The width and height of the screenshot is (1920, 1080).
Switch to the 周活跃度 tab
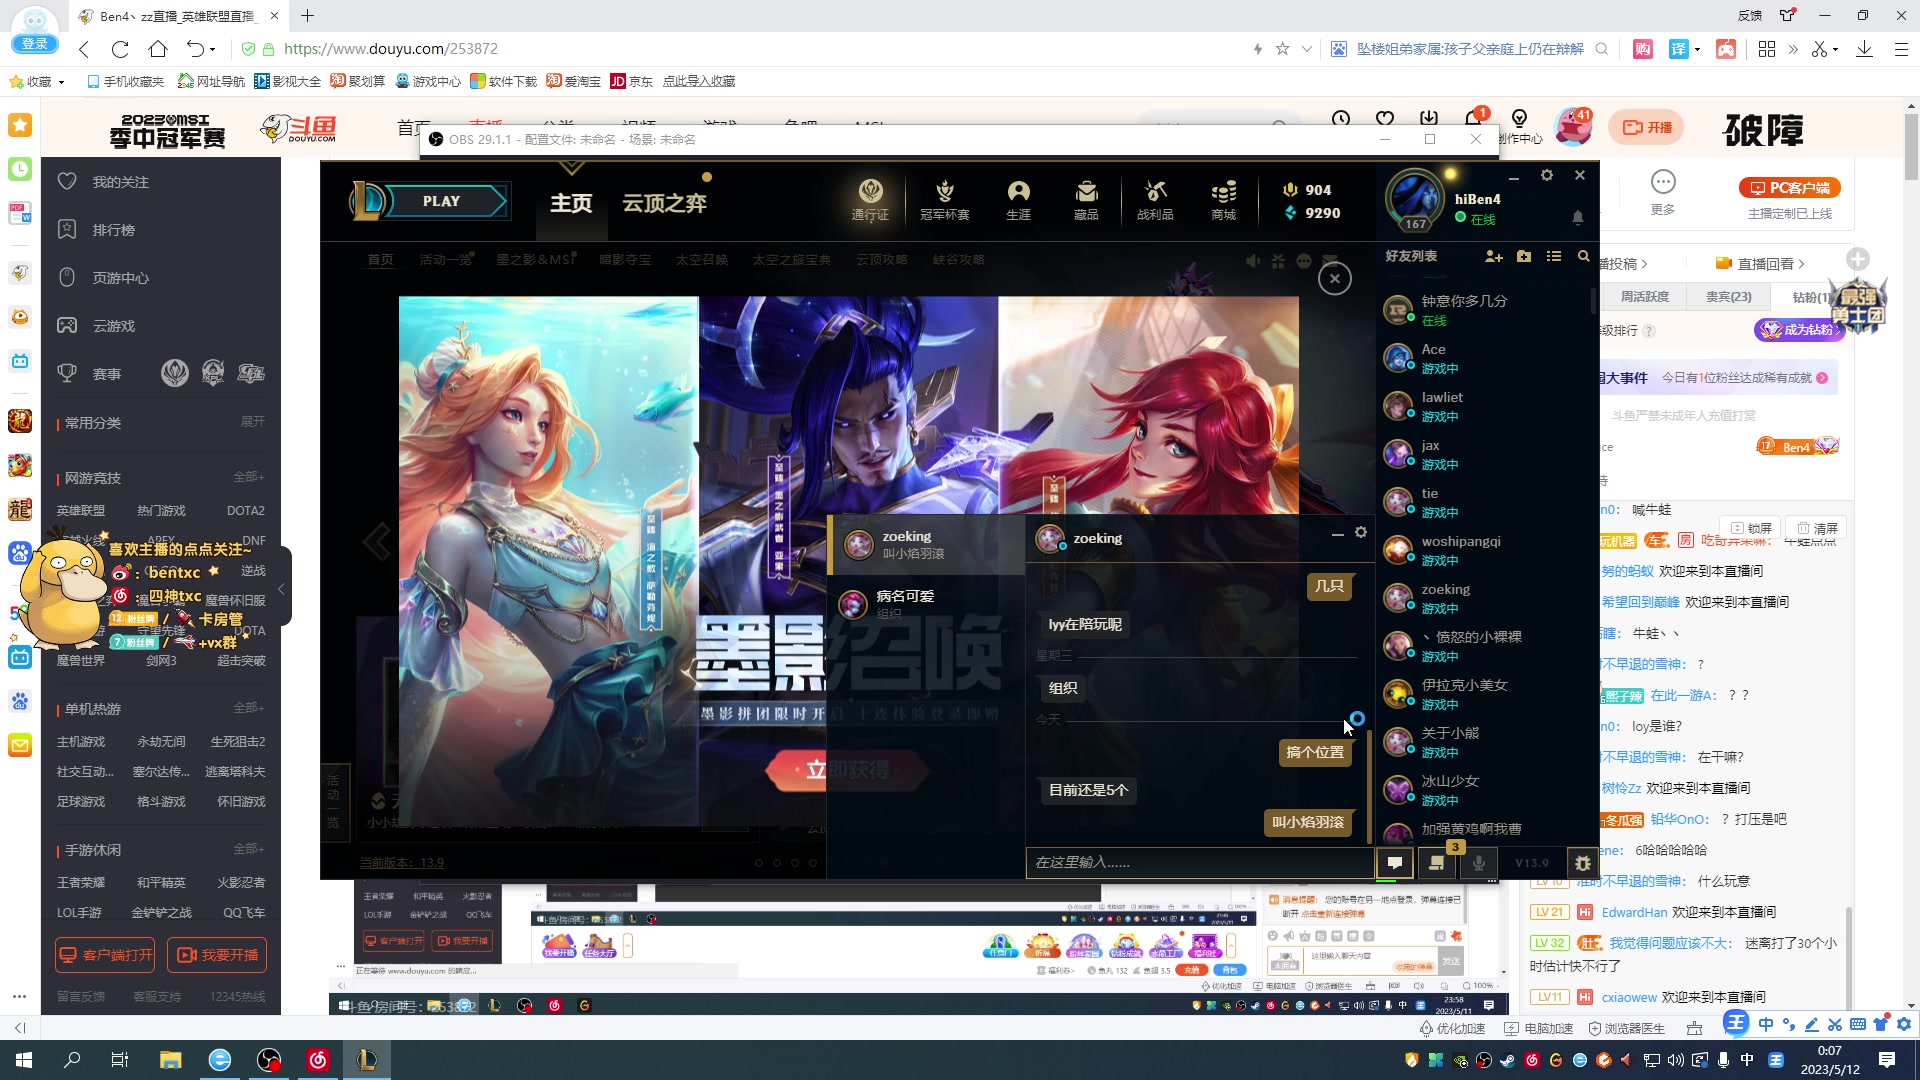(1645, 297)
